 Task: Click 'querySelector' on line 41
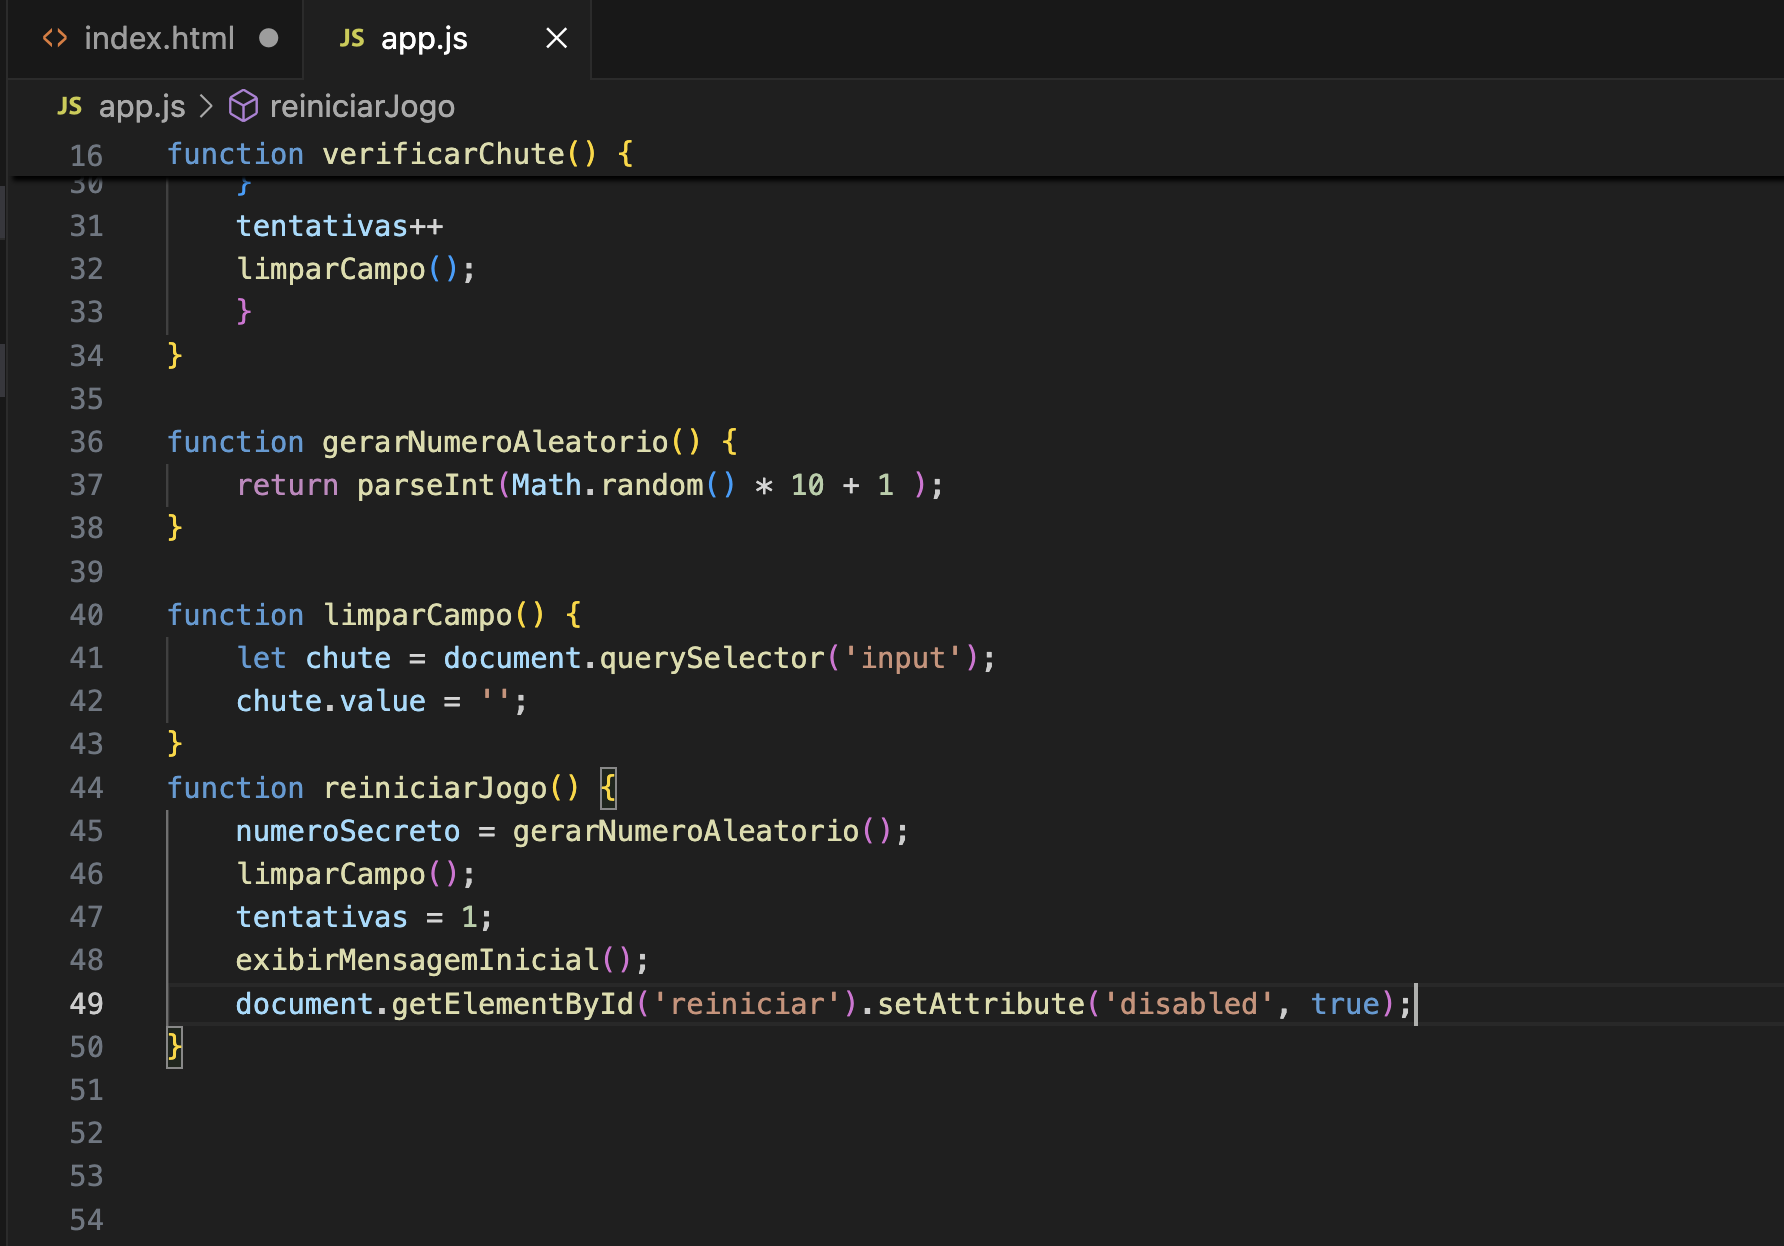pos(712,658)
